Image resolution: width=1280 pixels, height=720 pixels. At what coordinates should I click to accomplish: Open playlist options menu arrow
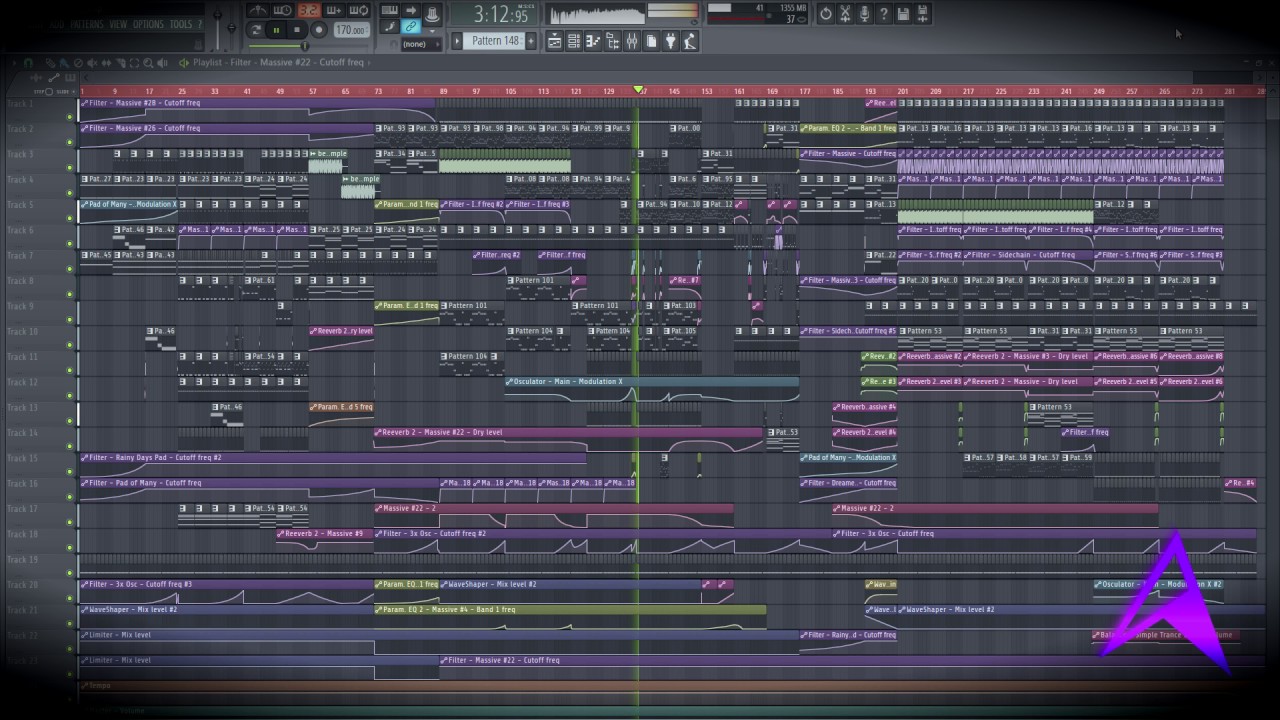coord(14,62)
